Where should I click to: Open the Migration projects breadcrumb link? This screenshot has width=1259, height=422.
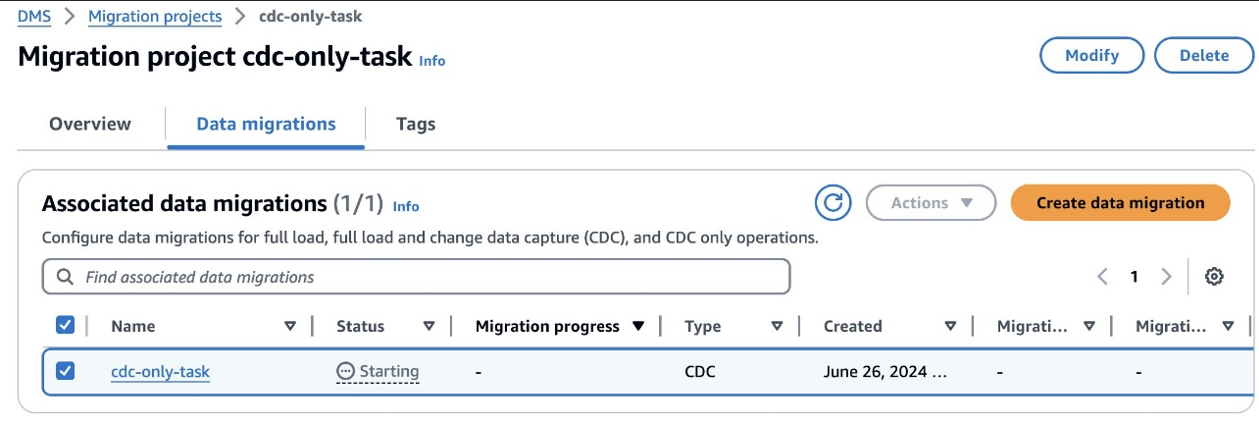[x=155, y=16]
